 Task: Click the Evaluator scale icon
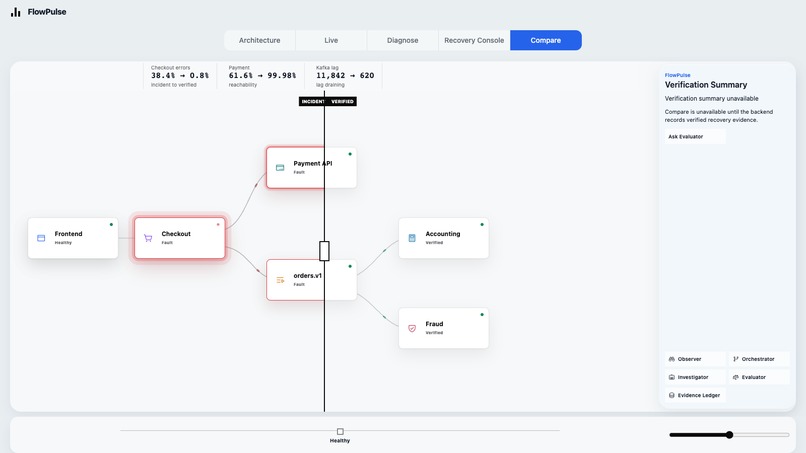pos(736,377)
